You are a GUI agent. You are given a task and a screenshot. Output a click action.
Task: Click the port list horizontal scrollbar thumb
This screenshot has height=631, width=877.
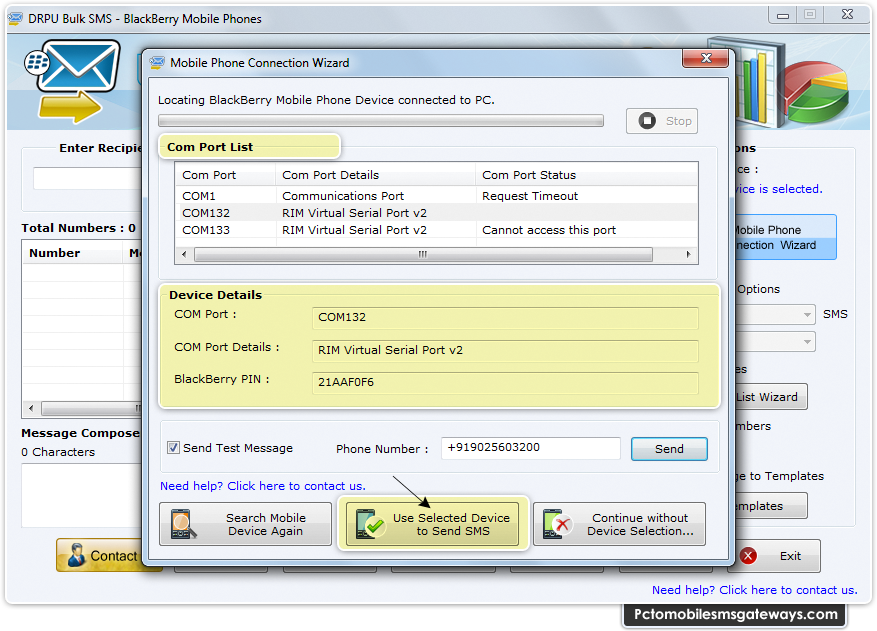(x=423, y=255)
